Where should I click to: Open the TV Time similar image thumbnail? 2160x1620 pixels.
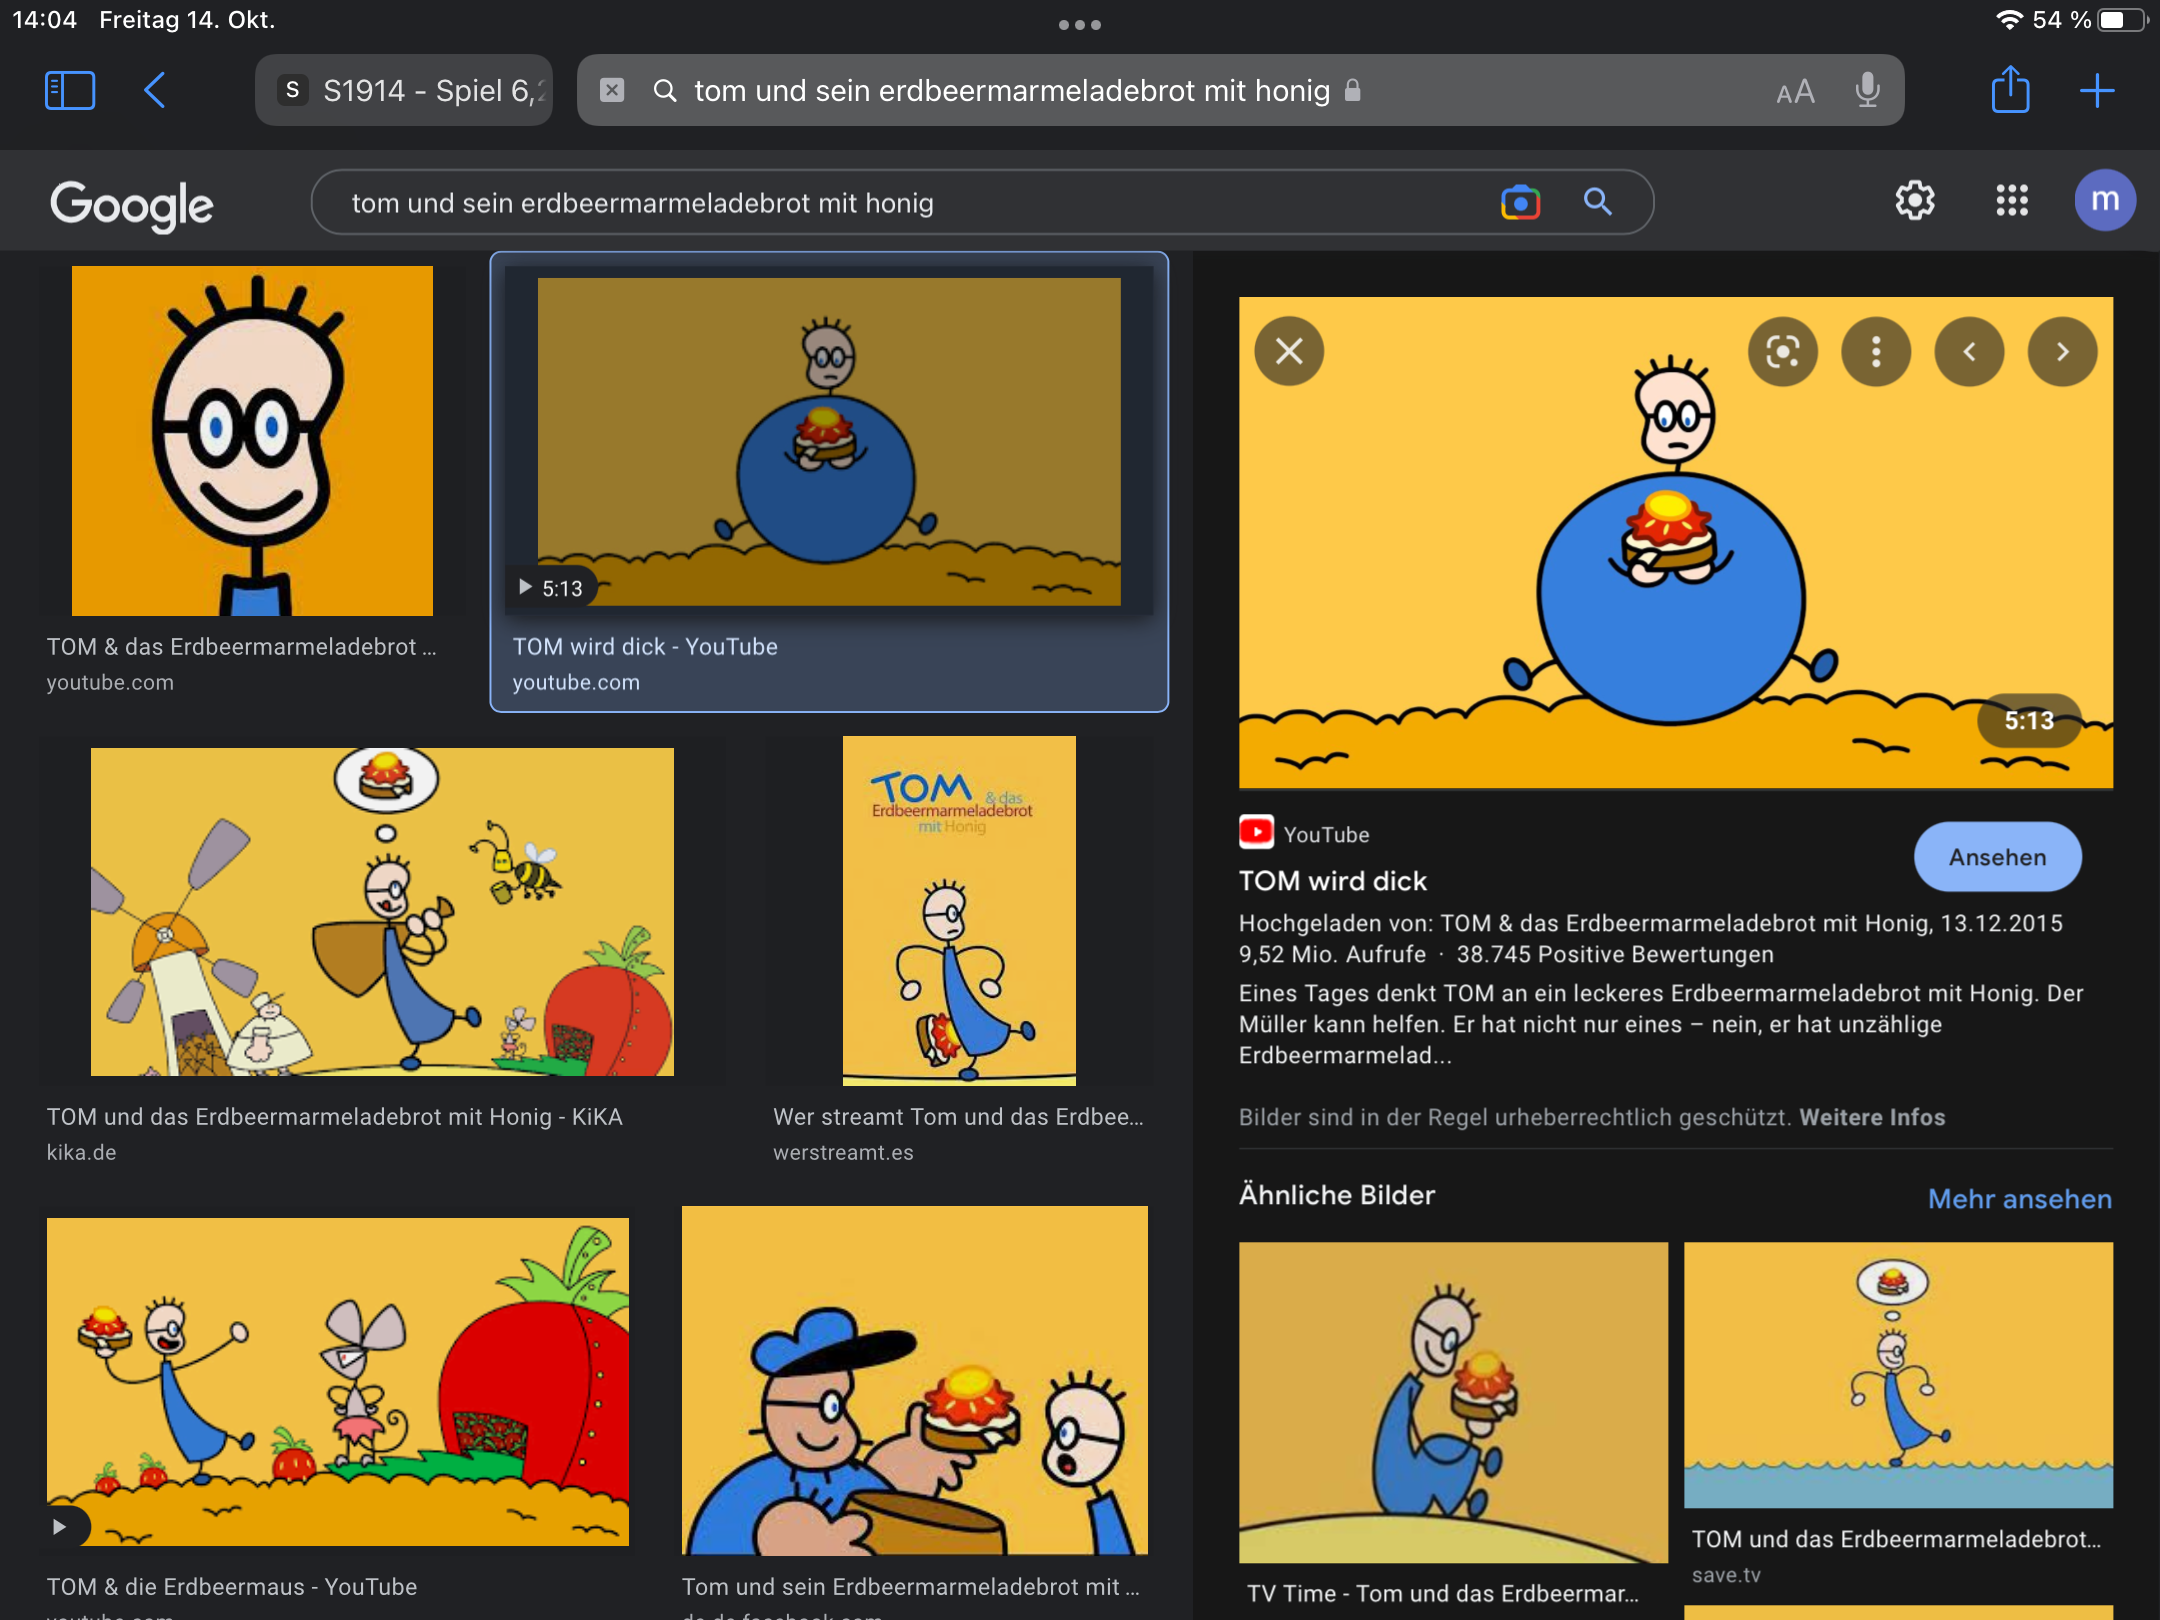coord(1453,1403)
